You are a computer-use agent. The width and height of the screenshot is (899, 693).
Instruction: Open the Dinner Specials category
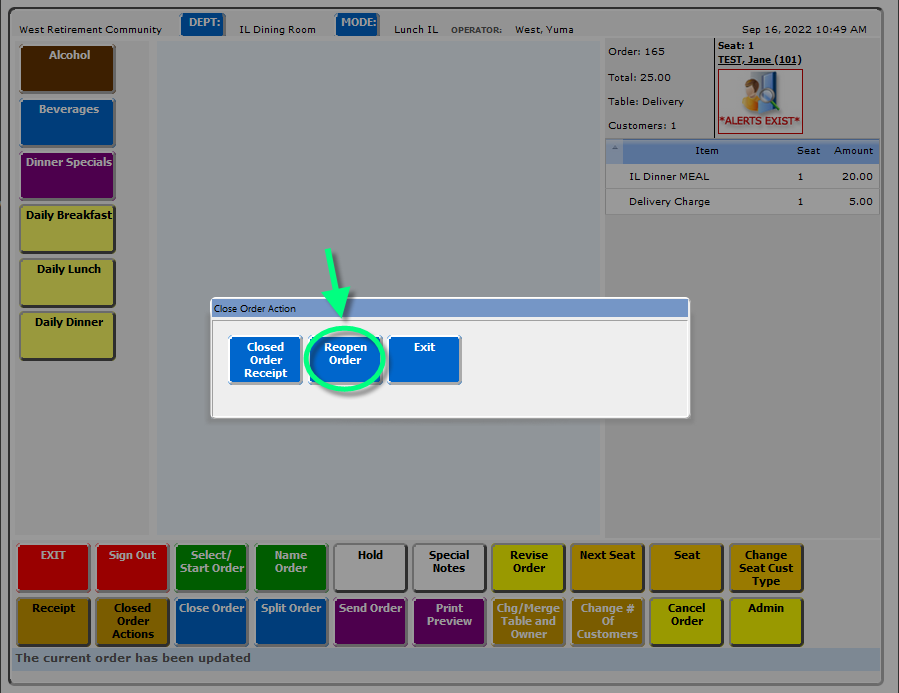pyautogui.click(x=68, y=175)
